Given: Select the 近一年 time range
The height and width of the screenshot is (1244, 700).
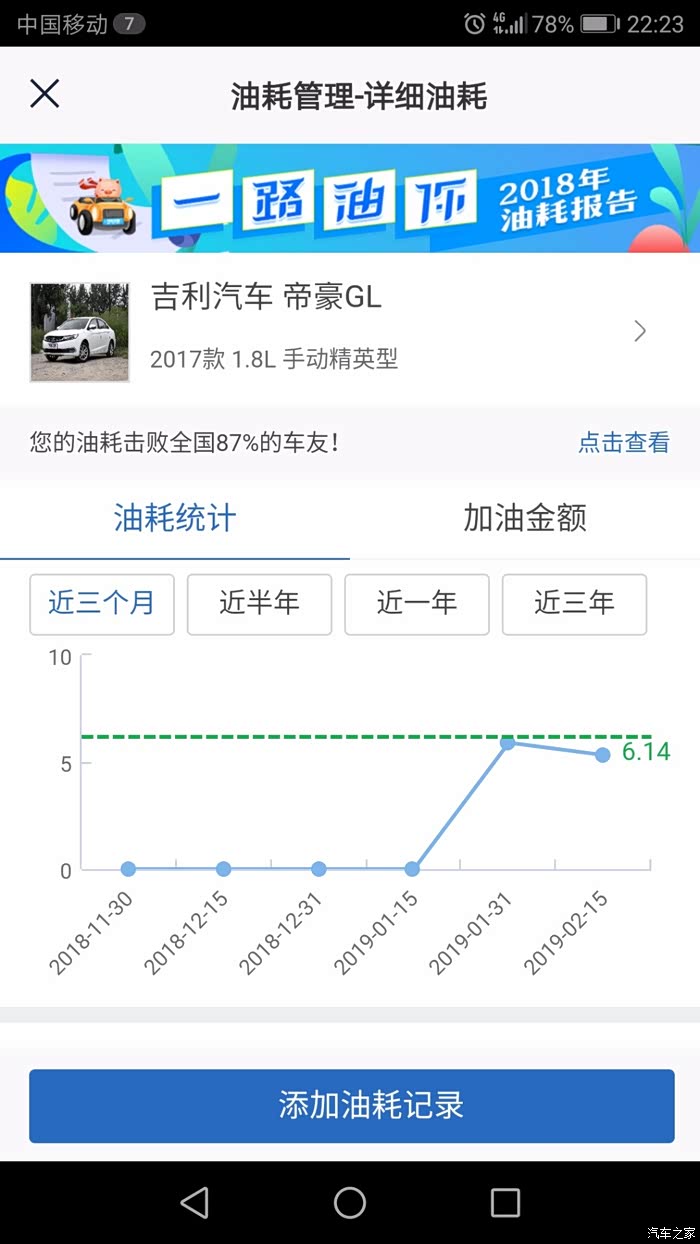Looking at the screenshot, I should (x=417, y=604).
